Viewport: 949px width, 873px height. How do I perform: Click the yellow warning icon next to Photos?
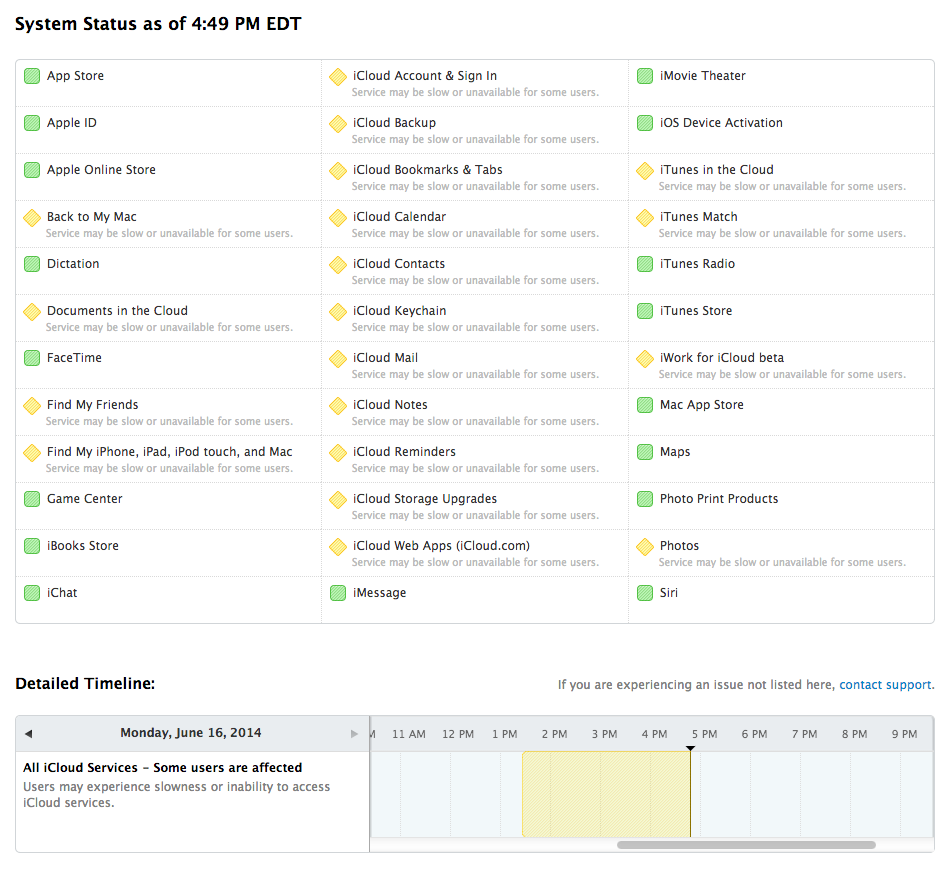tap(645, 546)
